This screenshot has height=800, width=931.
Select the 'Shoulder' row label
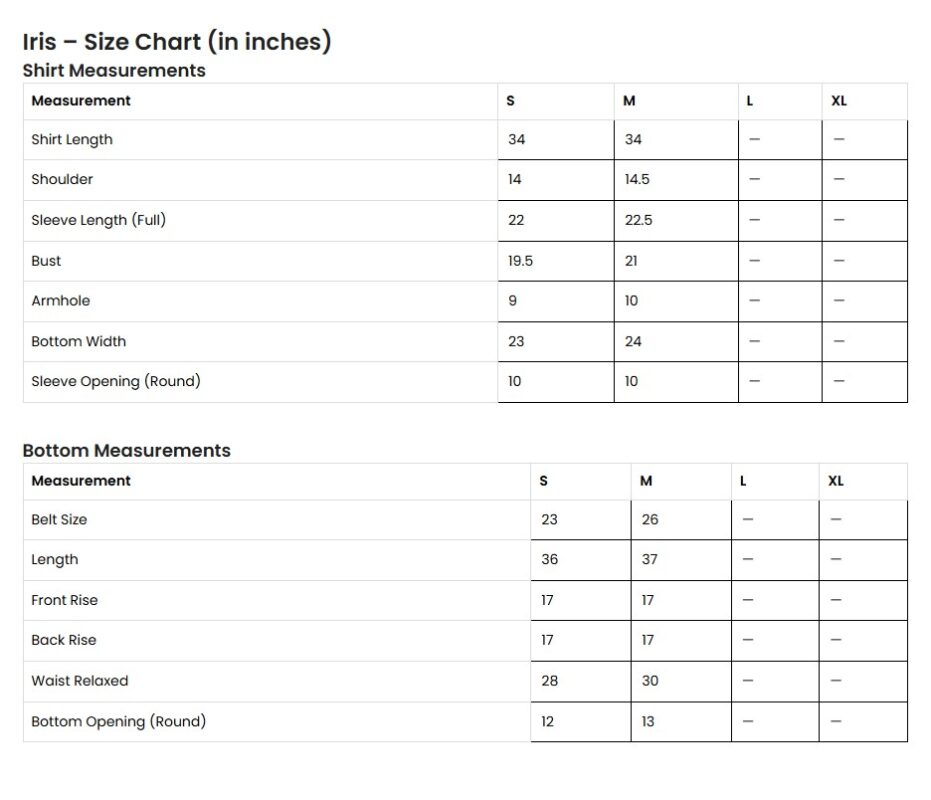pyautogui.click(x=62, y=180)
